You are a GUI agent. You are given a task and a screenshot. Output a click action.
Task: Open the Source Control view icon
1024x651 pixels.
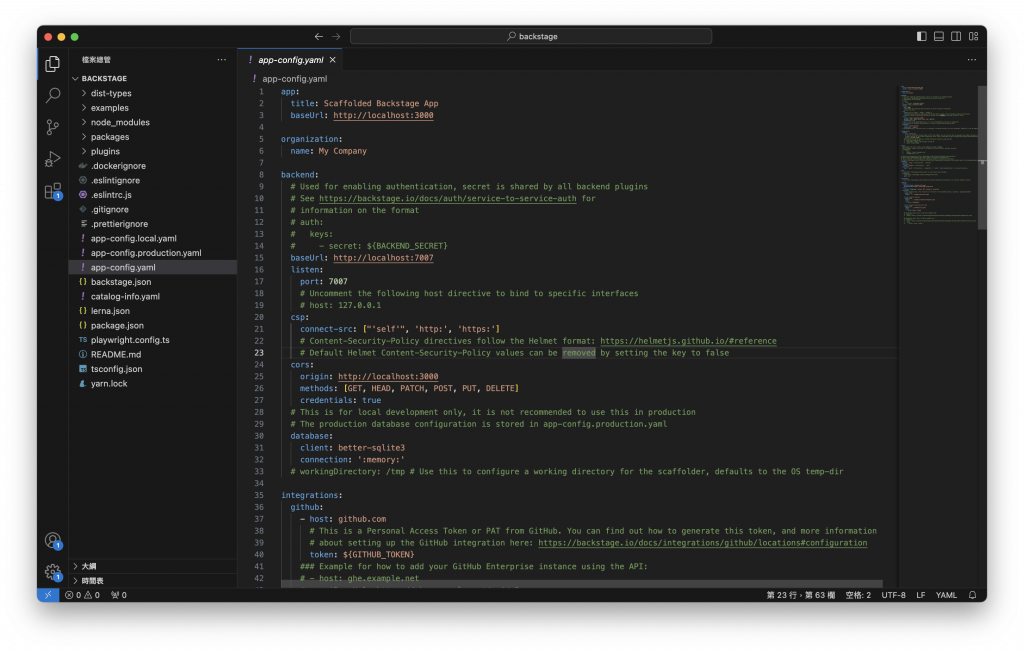coord(53,127)
